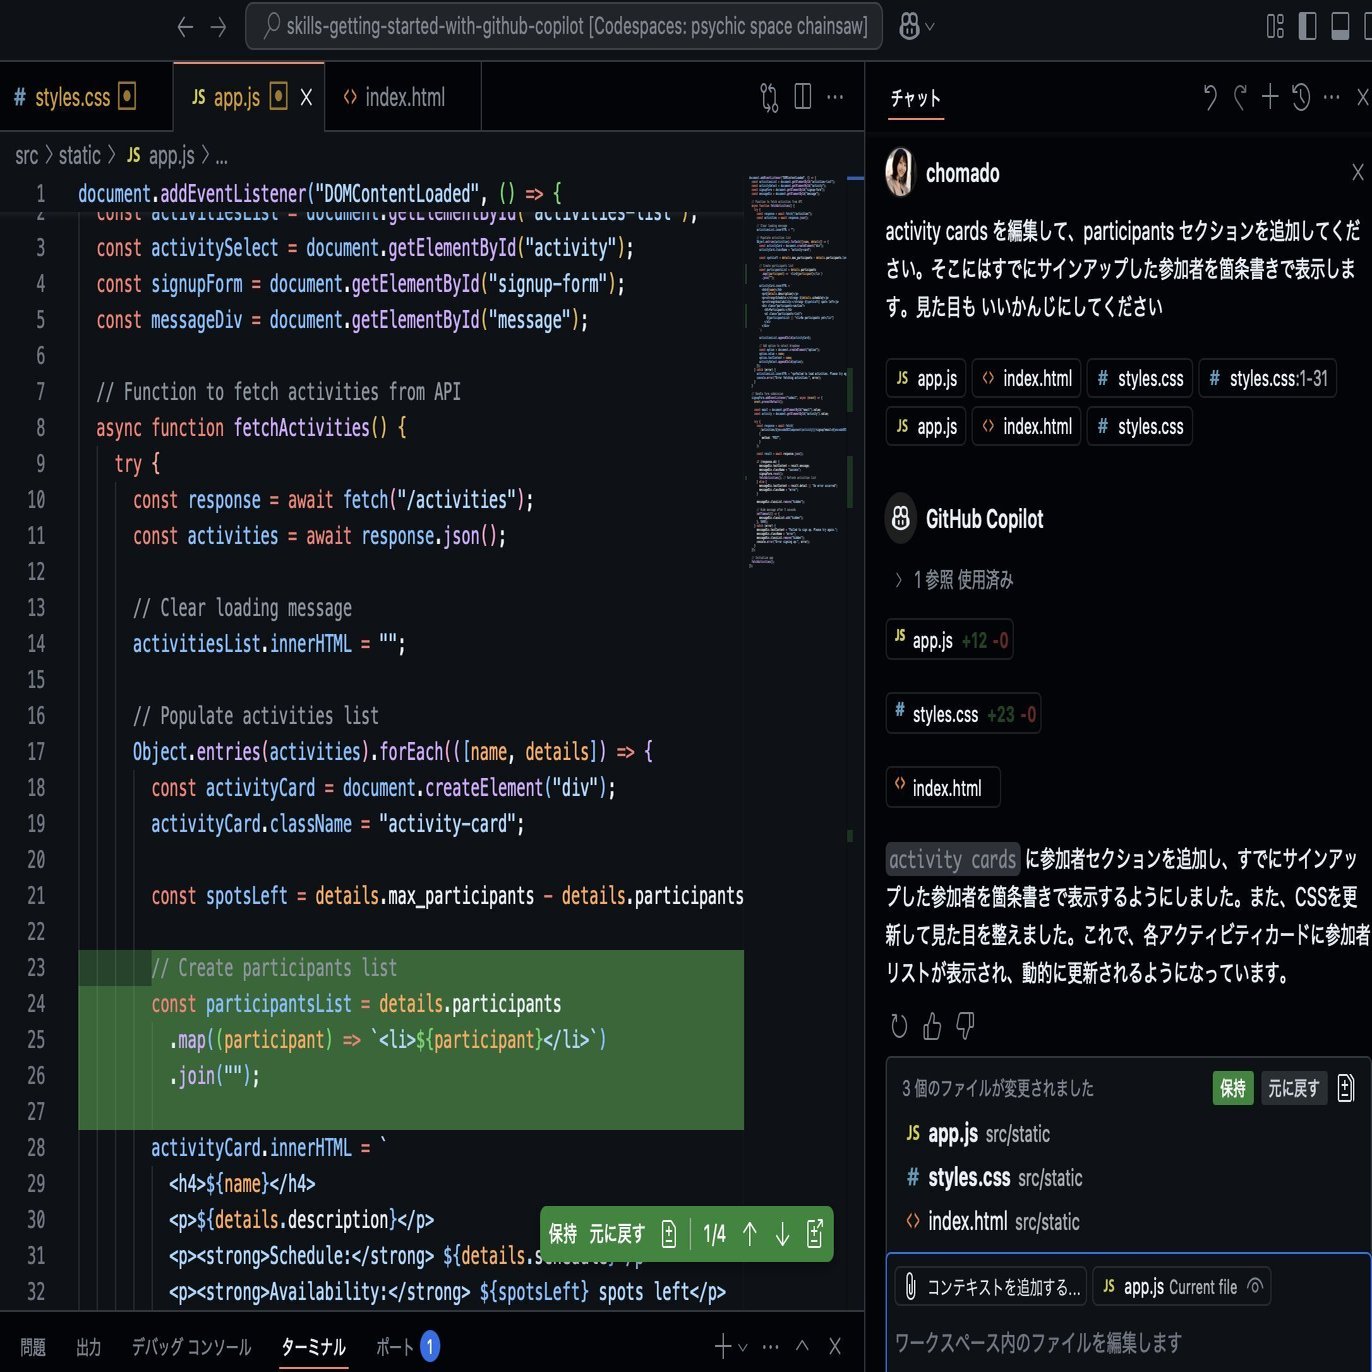Open the app.js +12 -0 change pill
Screen dimensions: 1372x1372
[x=950, y=640]
